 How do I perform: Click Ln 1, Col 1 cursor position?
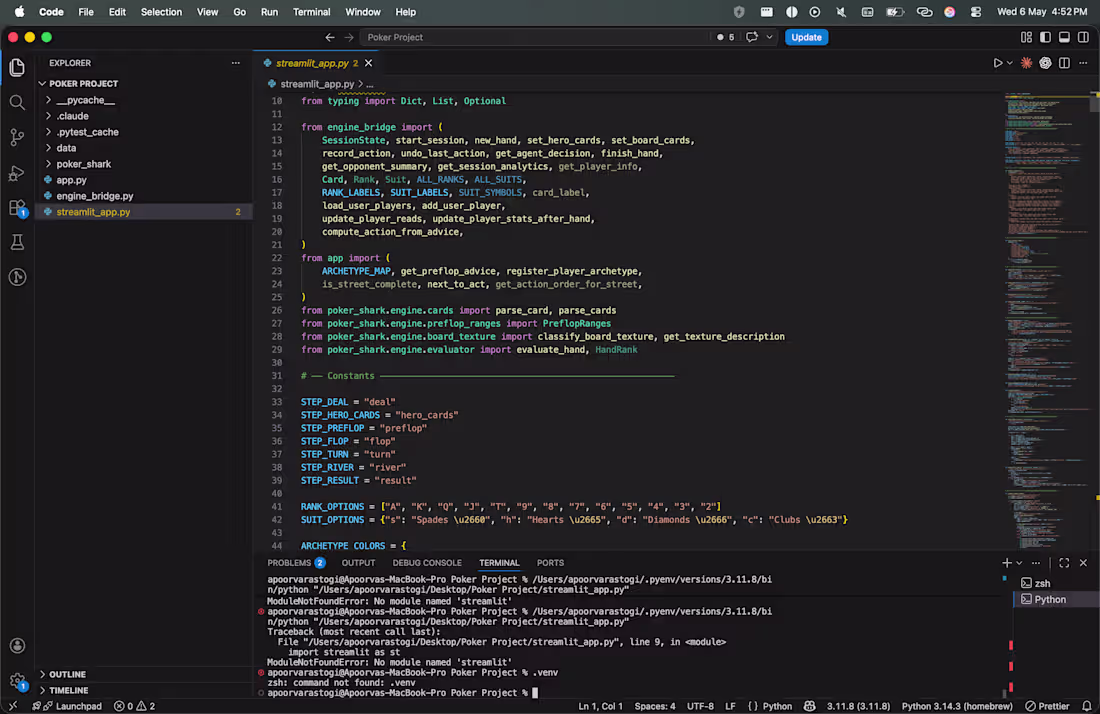coord(600,706)
